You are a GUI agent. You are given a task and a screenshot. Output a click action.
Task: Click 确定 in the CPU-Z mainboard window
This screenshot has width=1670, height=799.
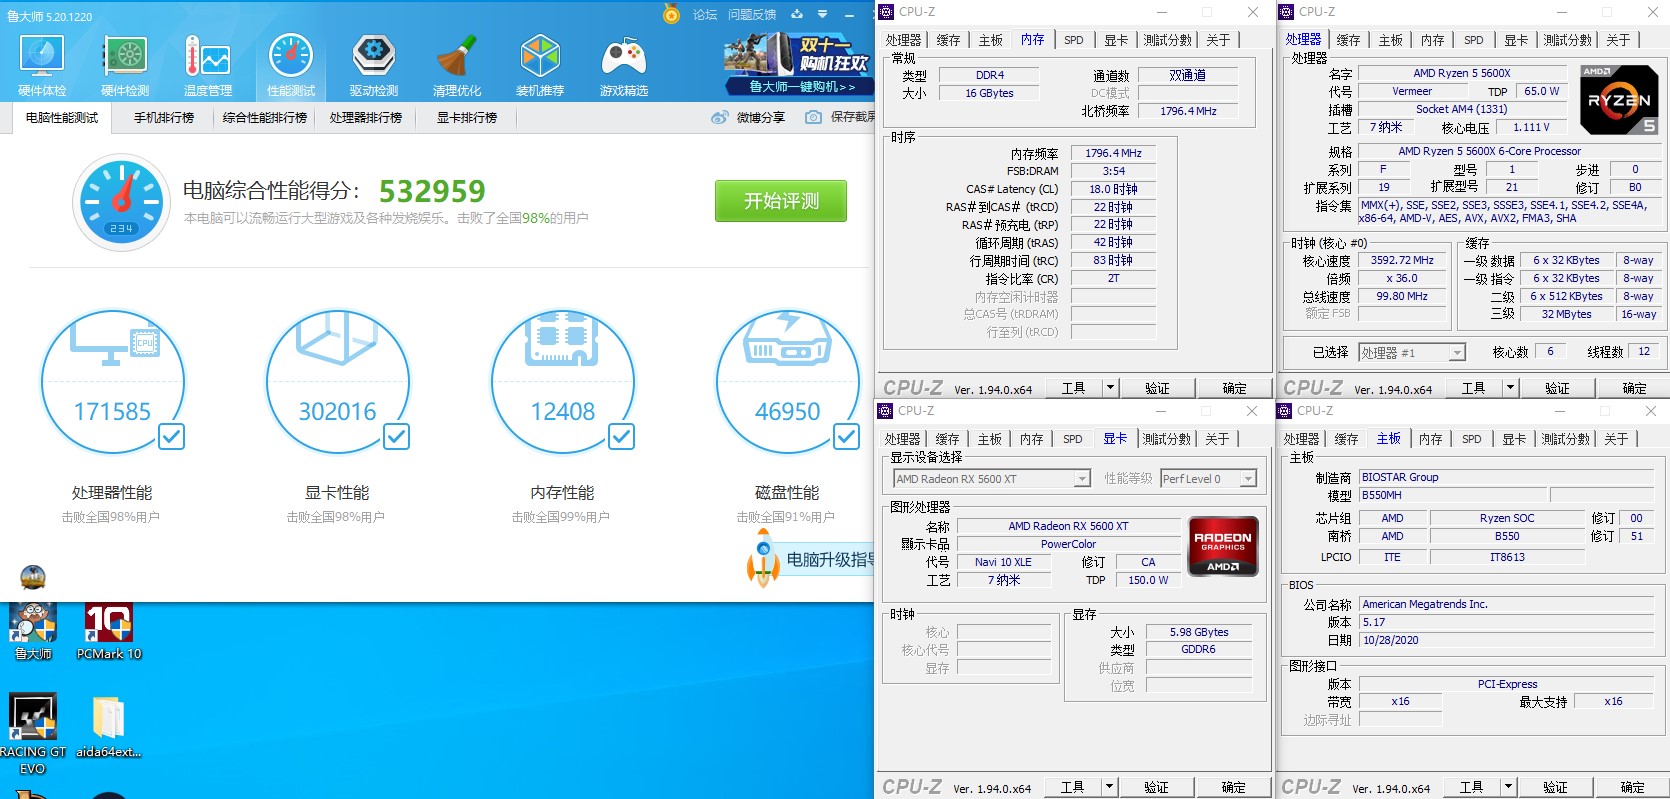click(x=1632, y=787)
